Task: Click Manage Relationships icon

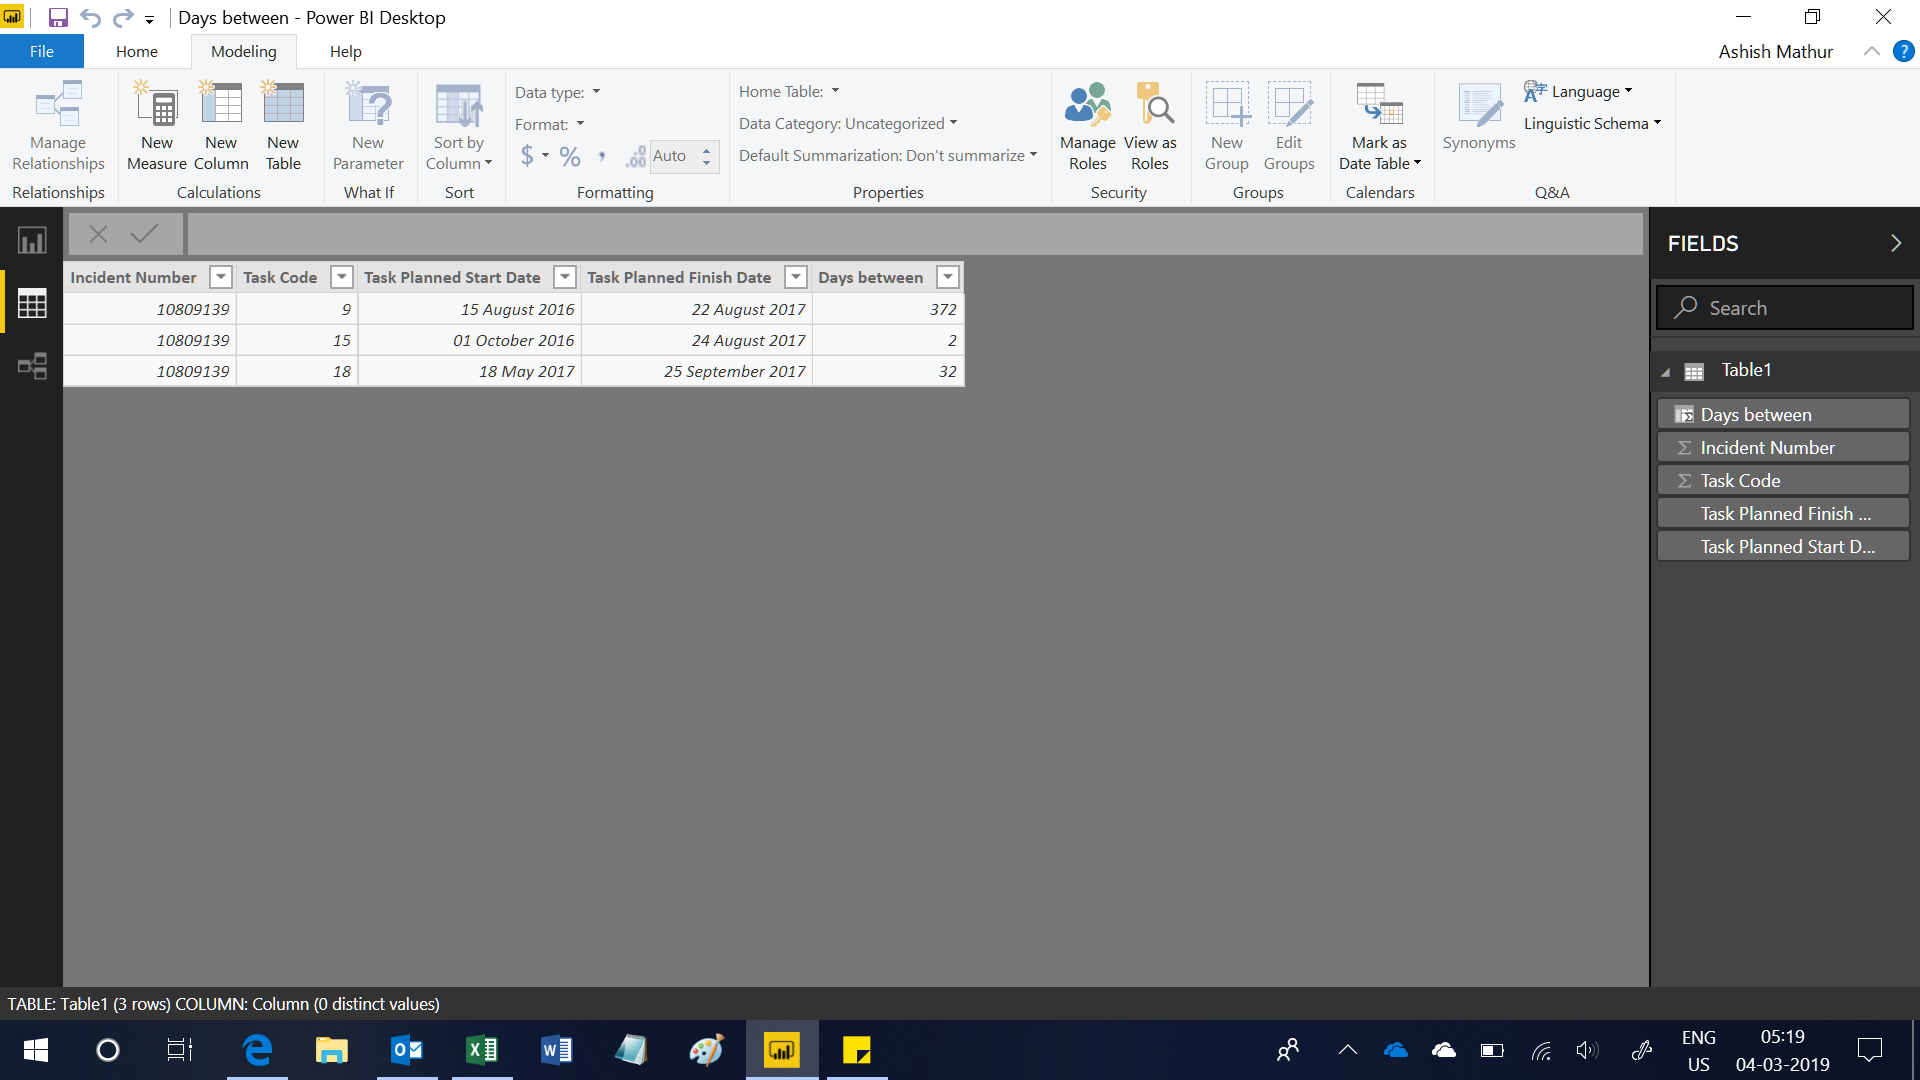Action: click(58, 104)
